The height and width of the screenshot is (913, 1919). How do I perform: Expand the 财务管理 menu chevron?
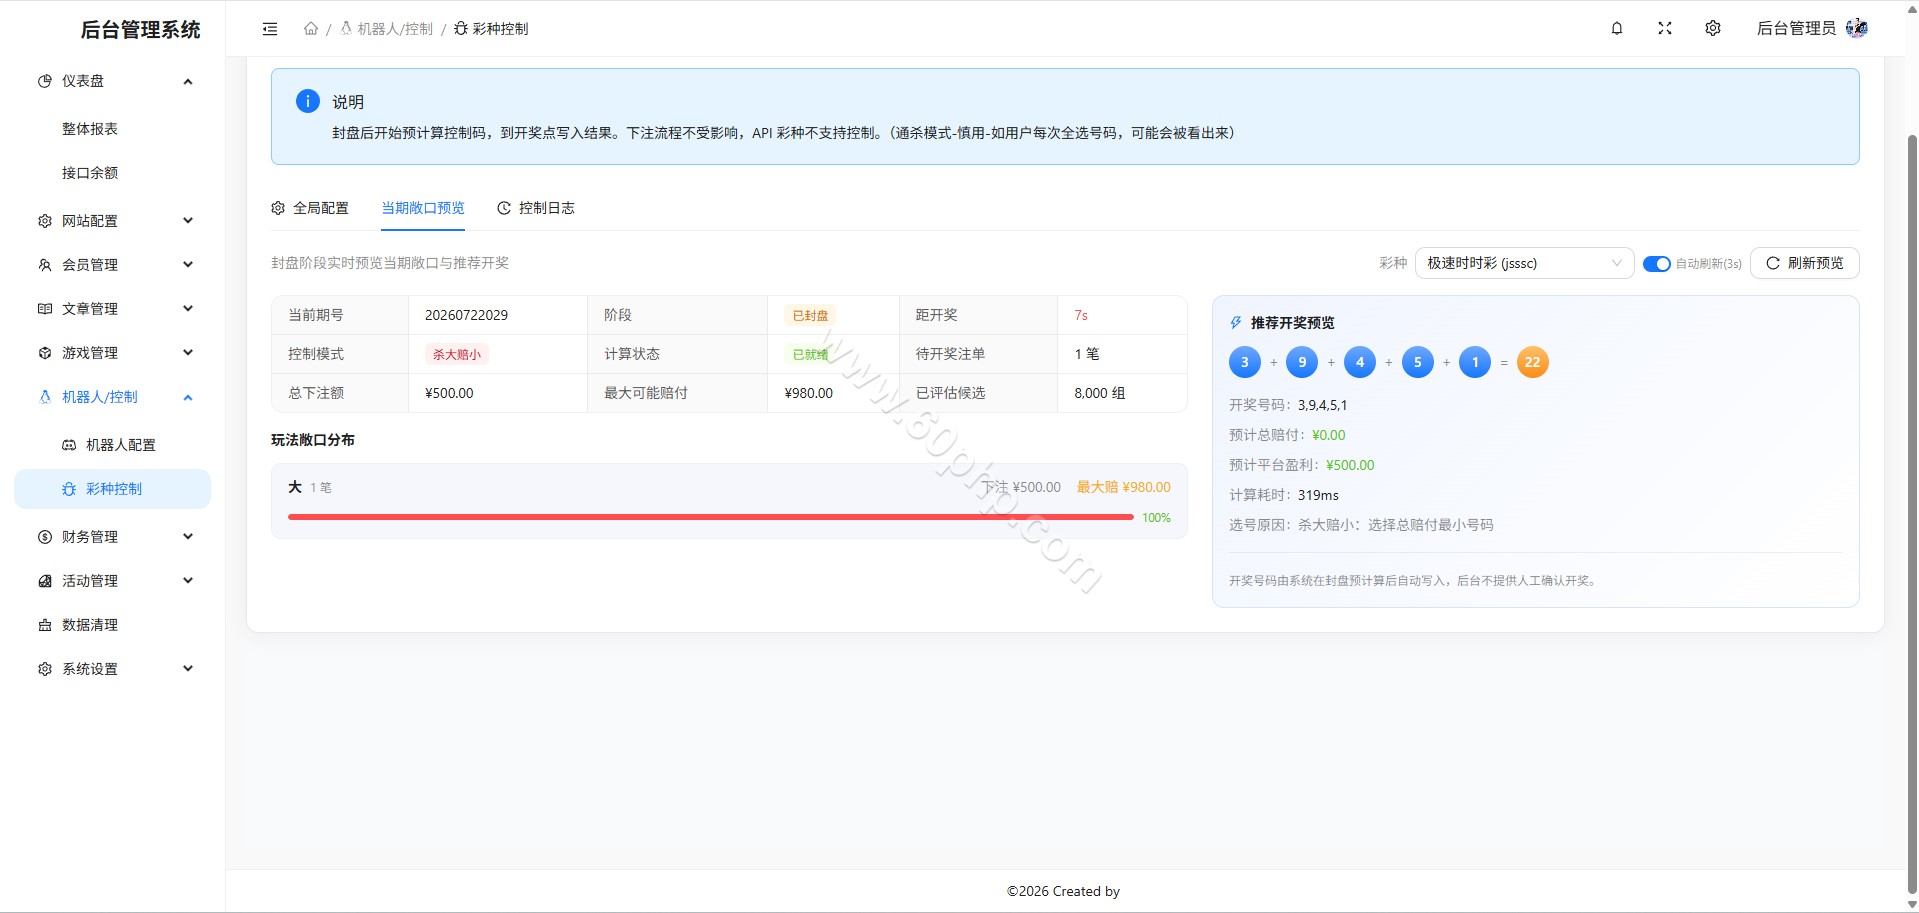(188, 537)
